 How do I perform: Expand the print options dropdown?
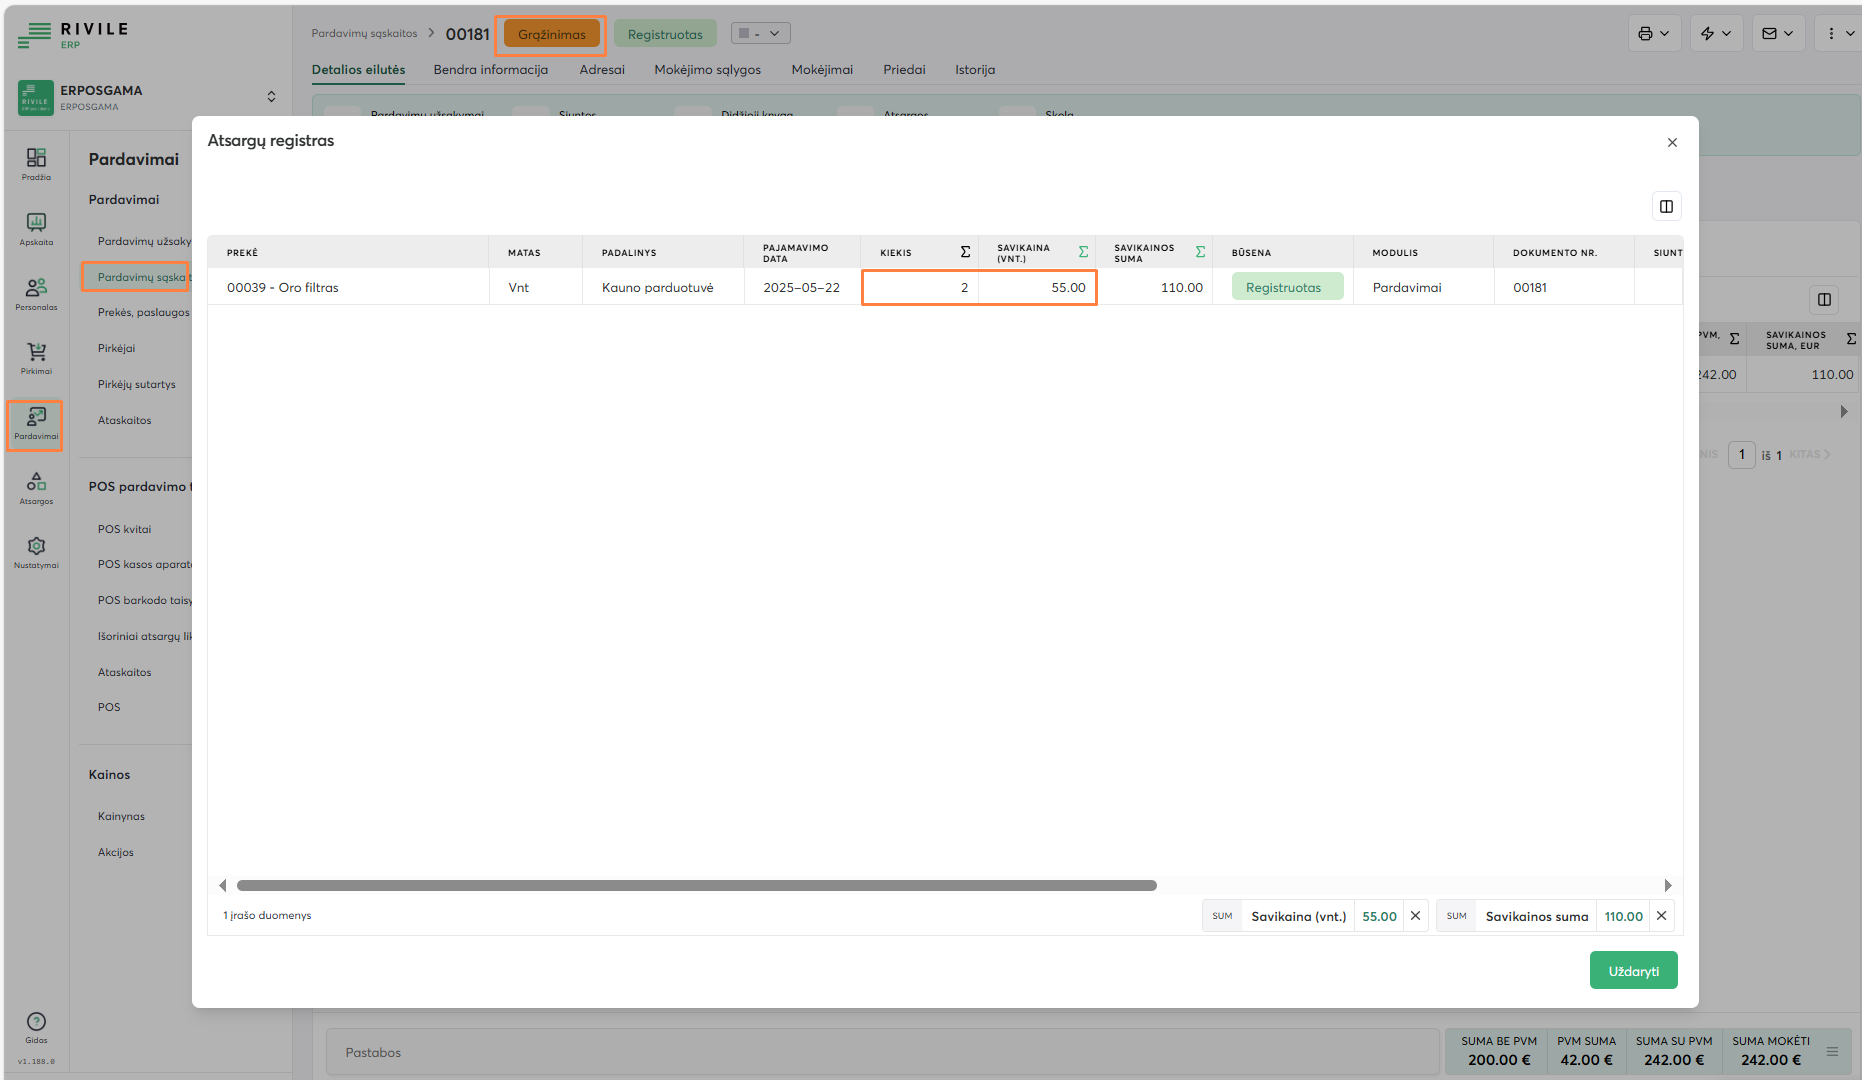tap(1654, 34)
